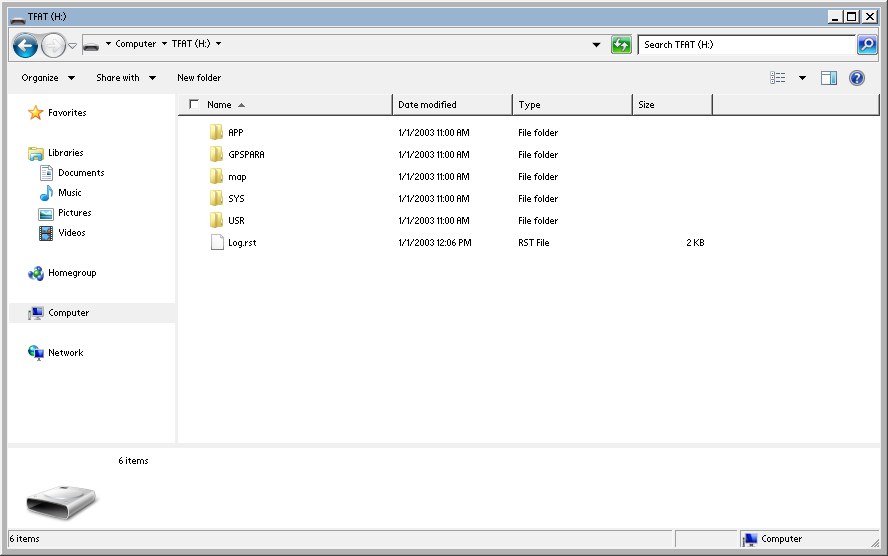Expand the Share with dropdown
The image size is (888, 556).
pos(125,78)
